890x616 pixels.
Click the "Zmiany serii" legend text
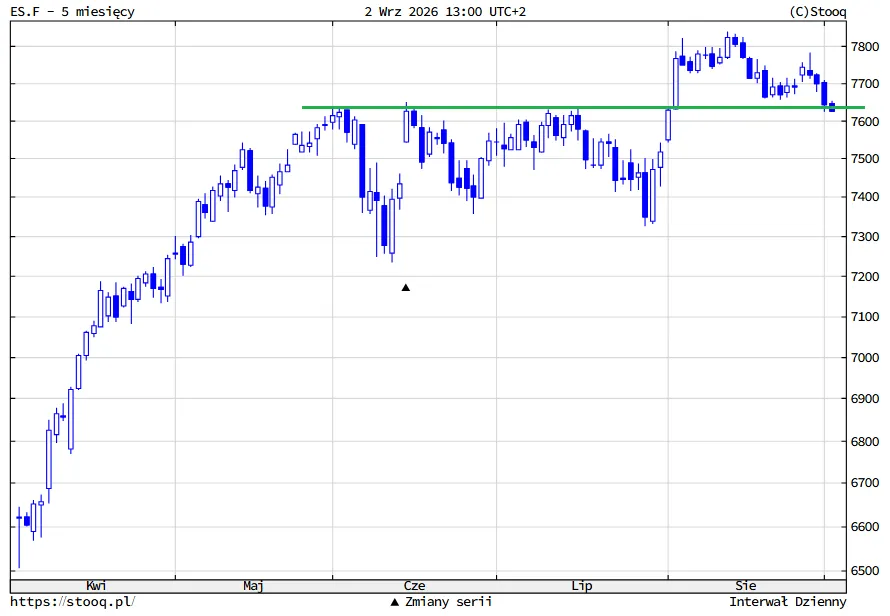(448, 602)
